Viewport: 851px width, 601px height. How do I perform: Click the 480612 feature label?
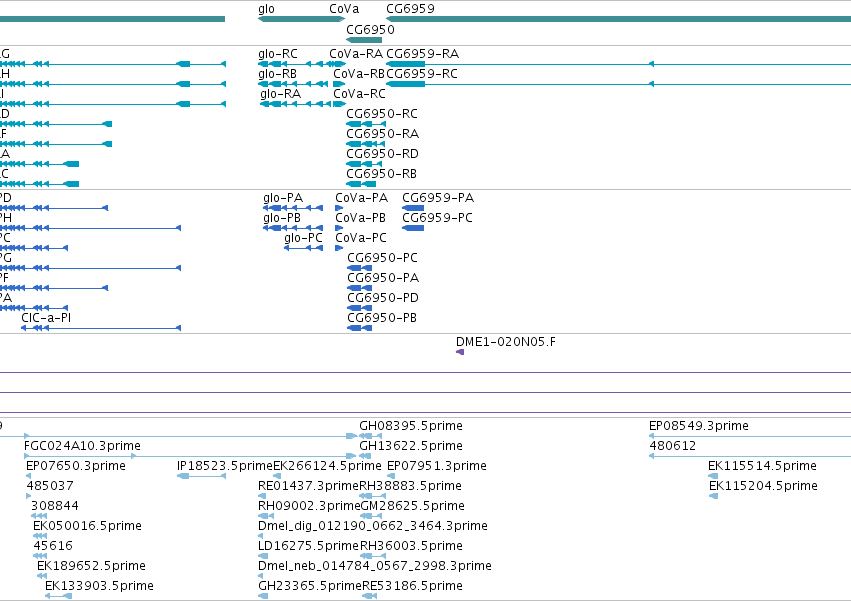tap(672, 446)
